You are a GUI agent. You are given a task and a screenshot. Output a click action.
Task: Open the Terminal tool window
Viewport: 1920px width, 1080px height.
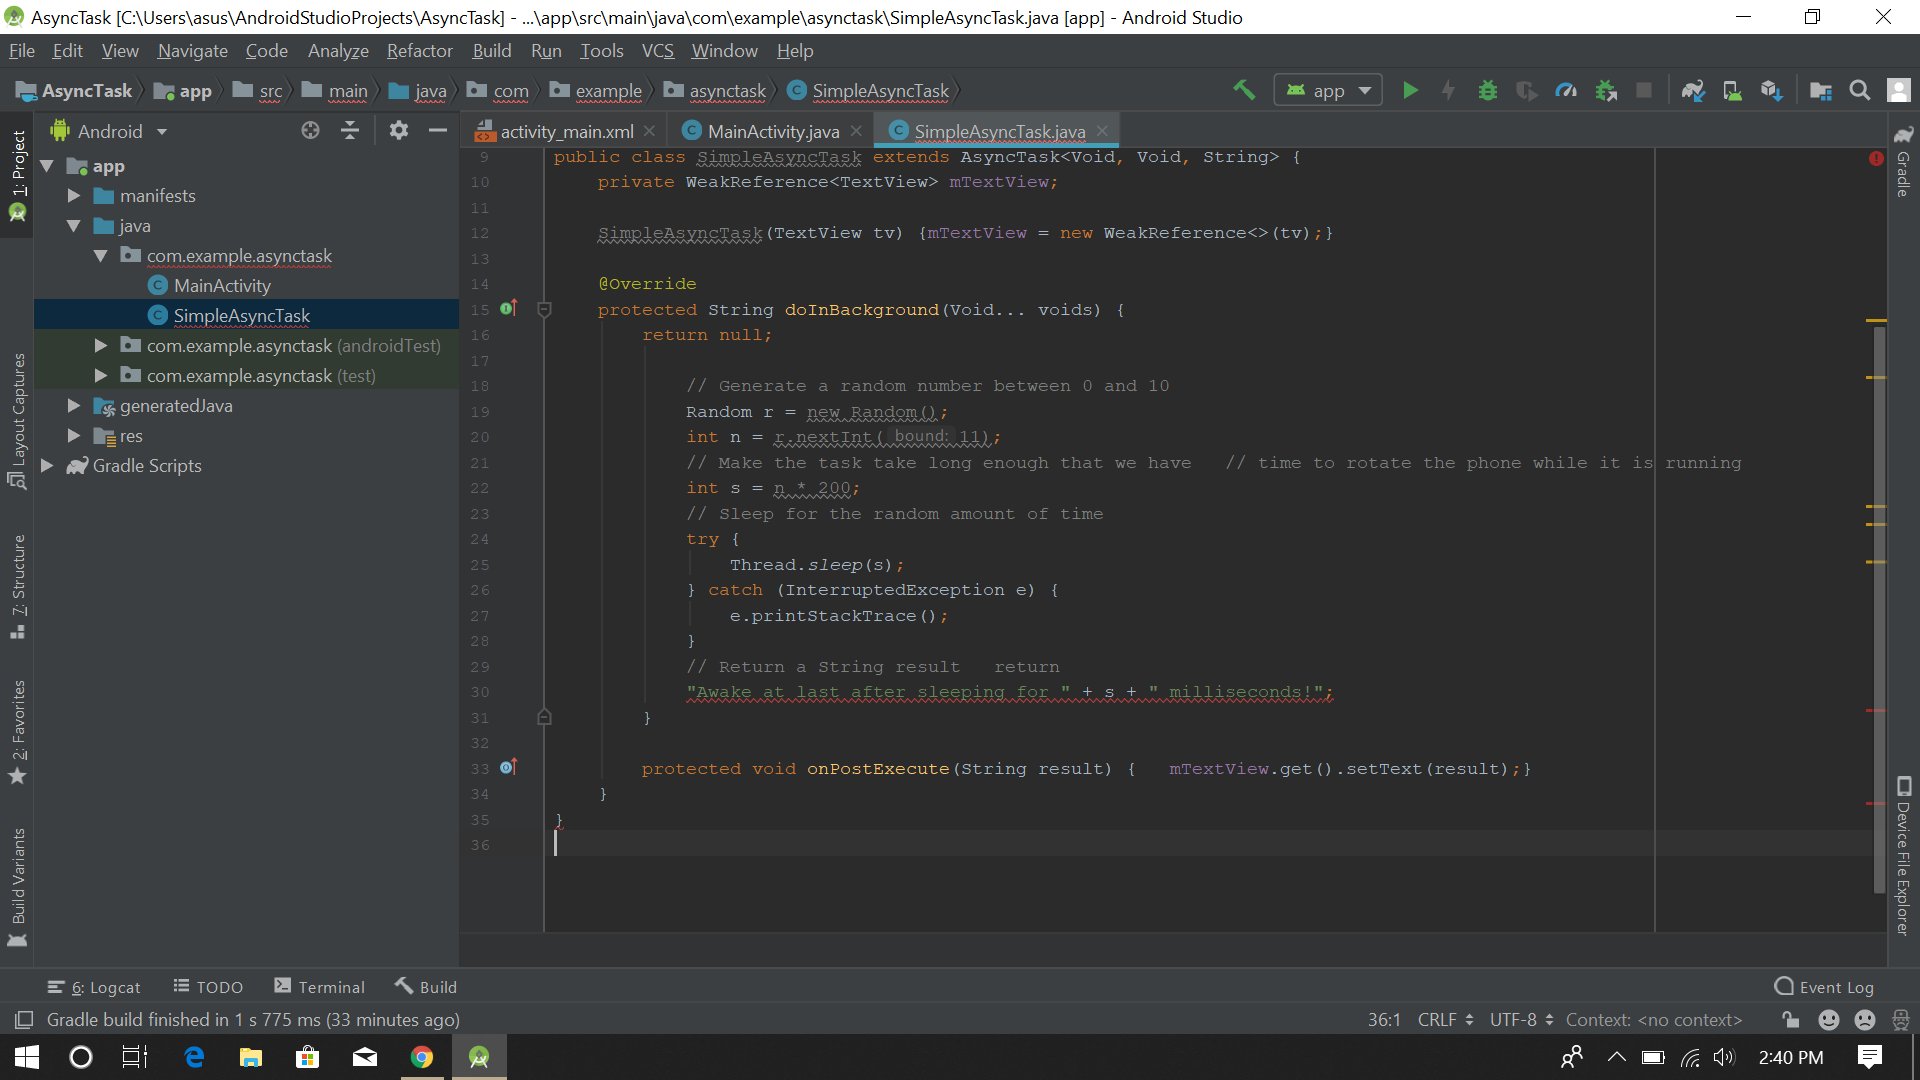[x=319, y=987]
